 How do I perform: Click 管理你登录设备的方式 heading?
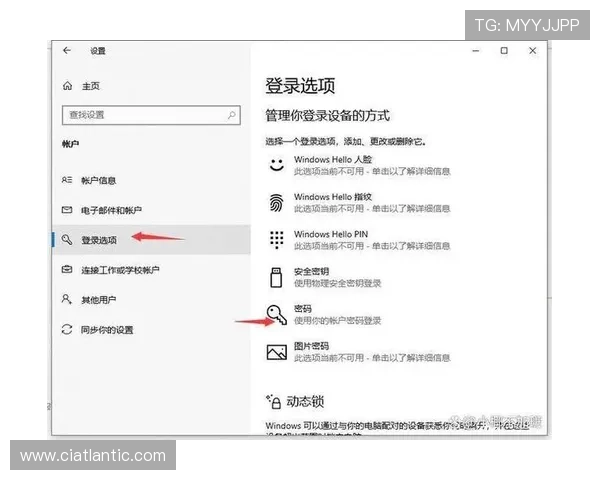pyautogui.click(x=328, y=115)
